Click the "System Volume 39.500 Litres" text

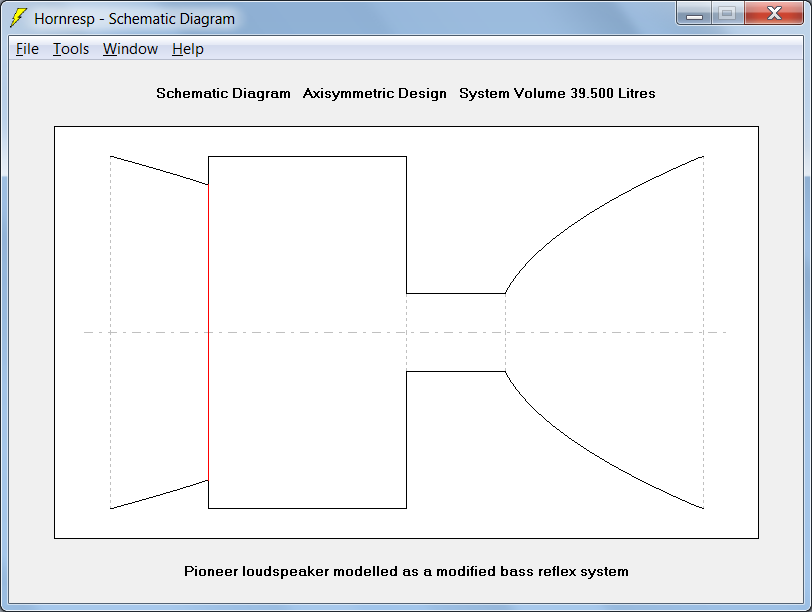point(557,93)
